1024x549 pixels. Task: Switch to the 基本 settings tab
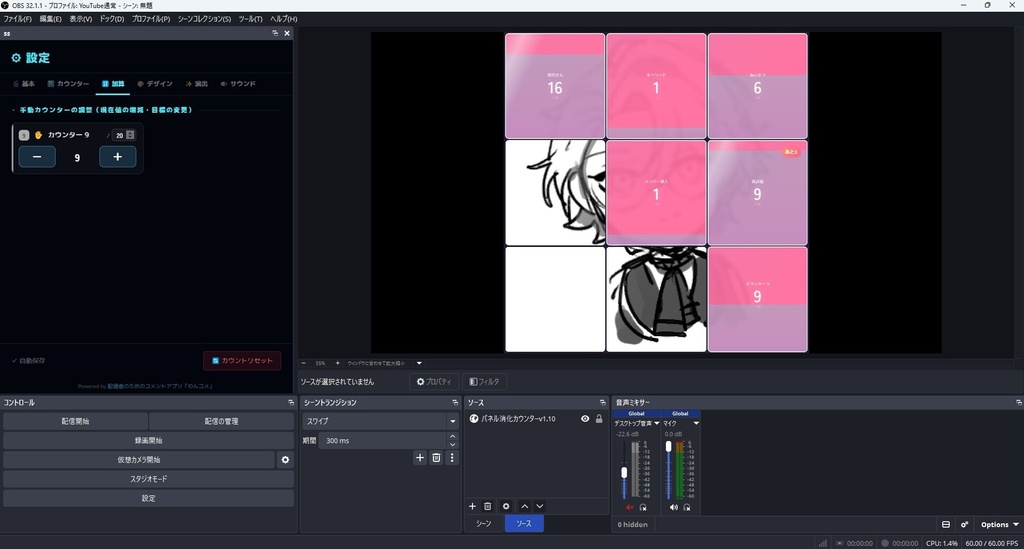24,84
